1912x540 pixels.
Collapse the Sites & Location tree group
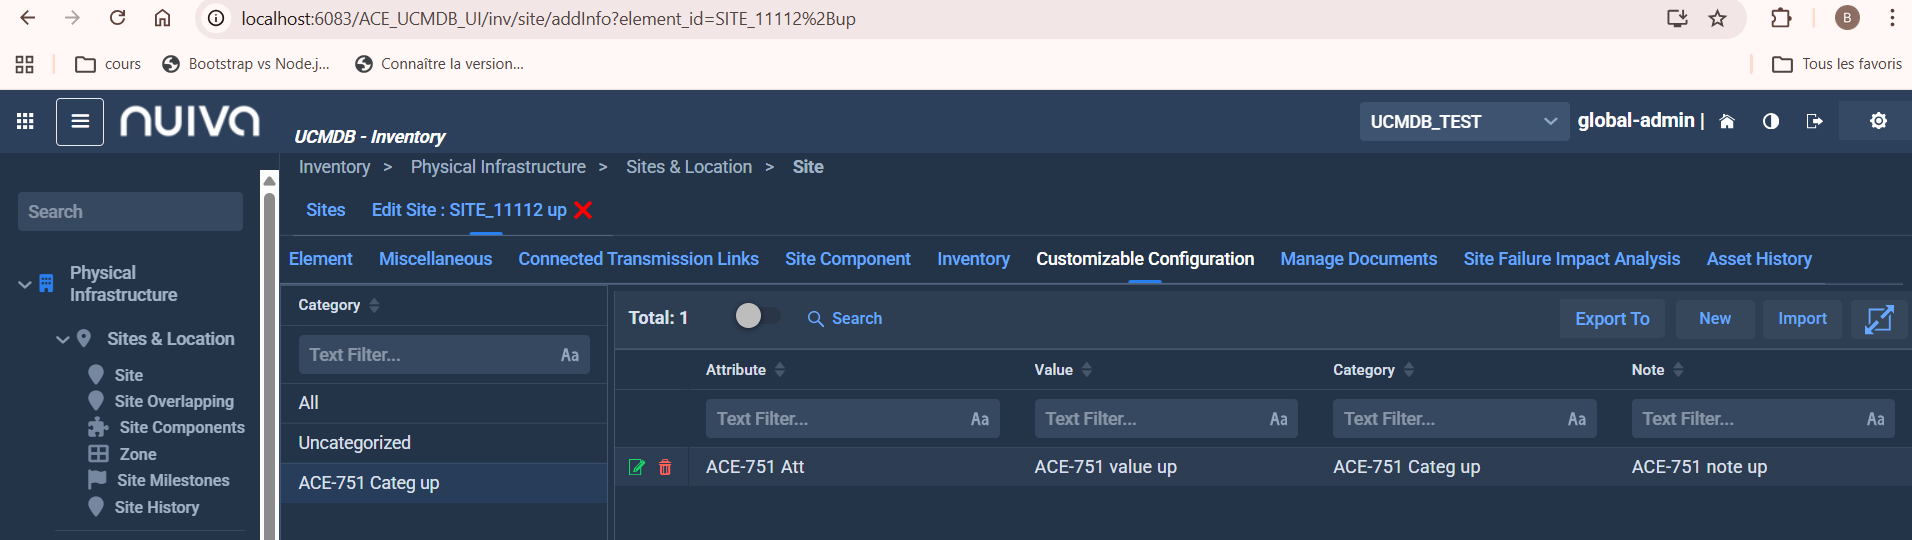63,339
